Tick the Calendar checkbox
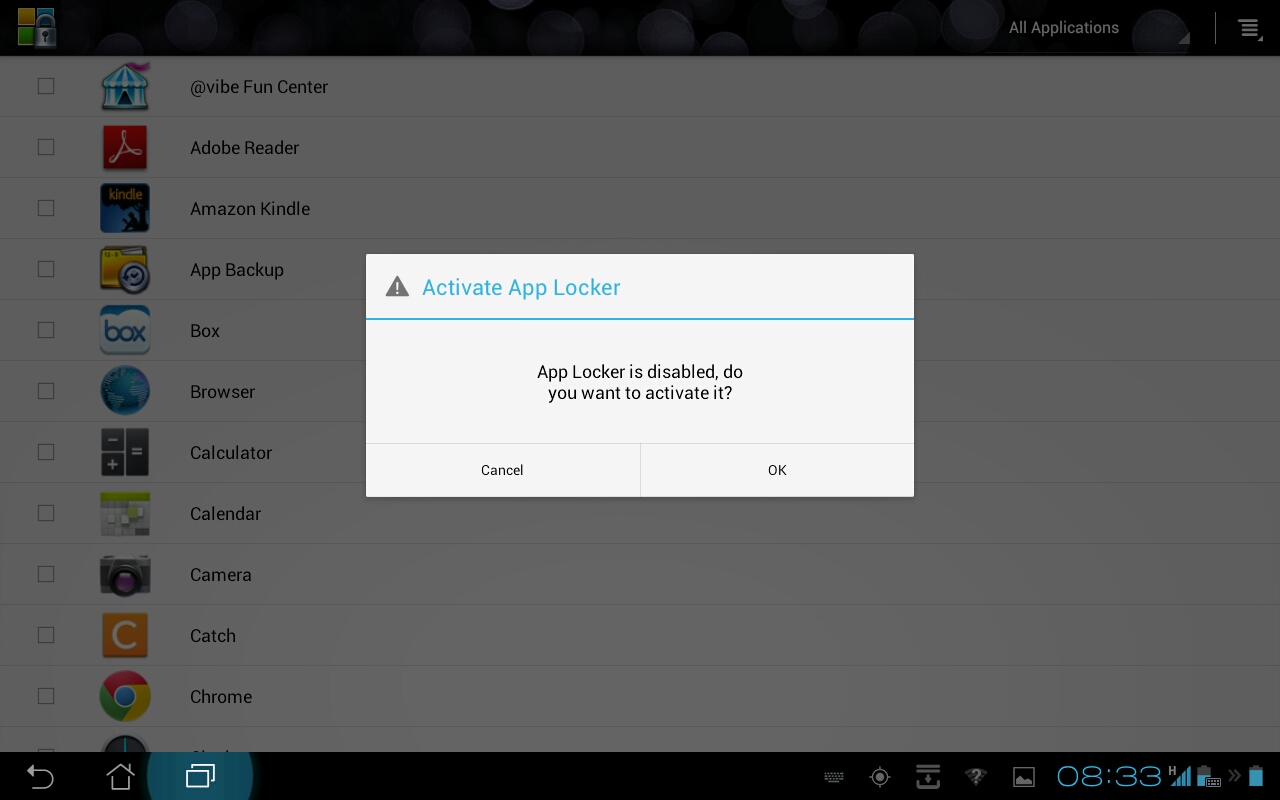The width and height of the screenshot is (1280, 800). tap(46, 514)
